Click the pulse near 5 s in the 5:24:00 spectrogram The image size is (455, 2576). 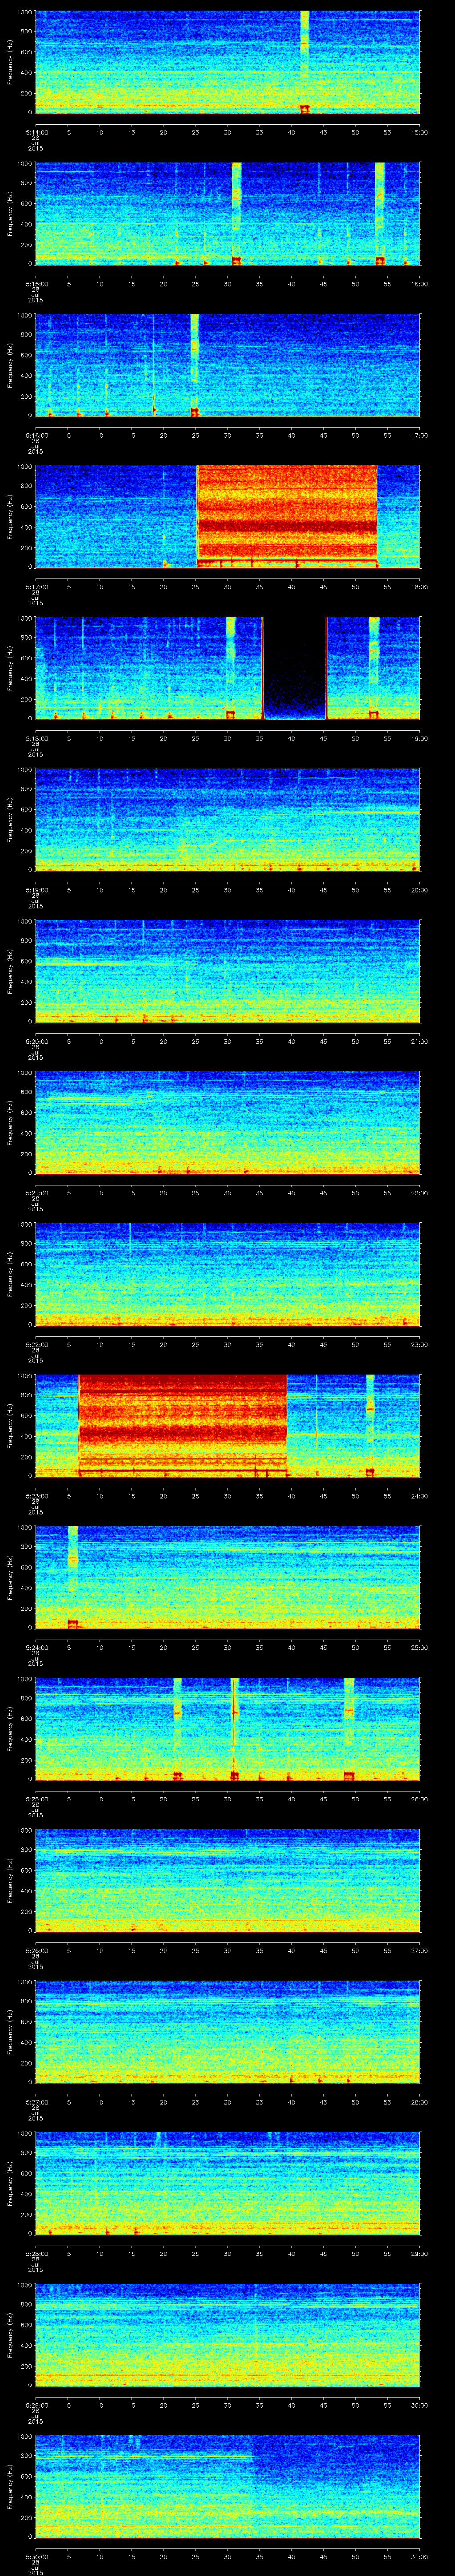click(x=72, y=1577)
